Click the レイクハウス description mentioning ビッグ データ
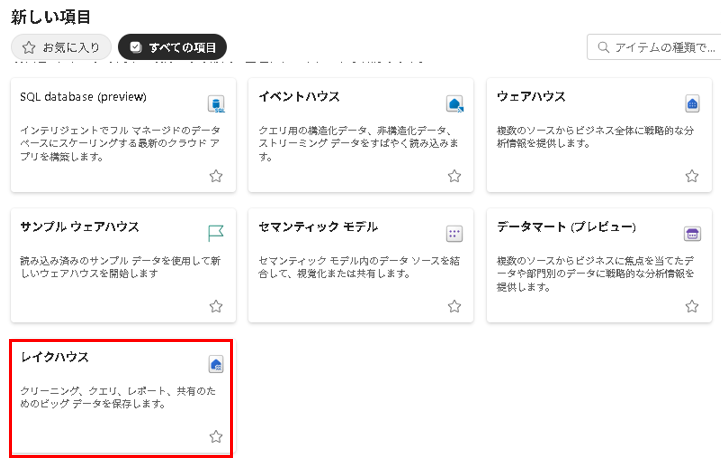This screenshot has height=463, width=721. tap(118, 397)
